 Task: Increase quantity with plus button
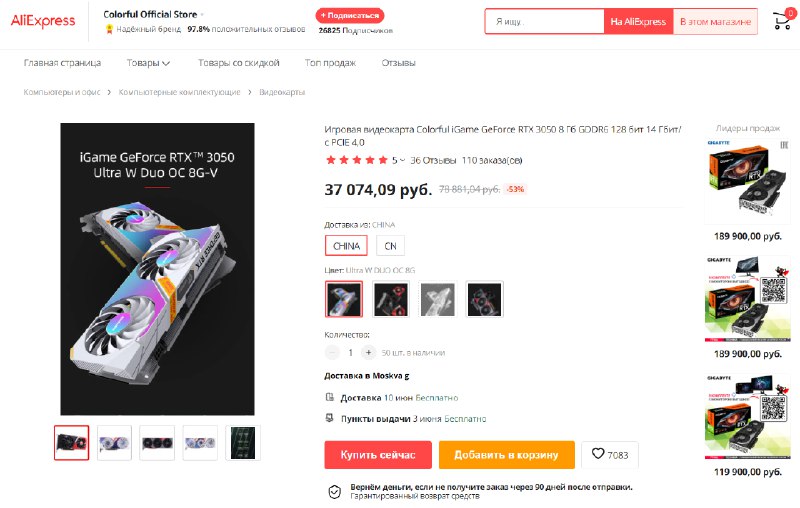pos(368,352)
